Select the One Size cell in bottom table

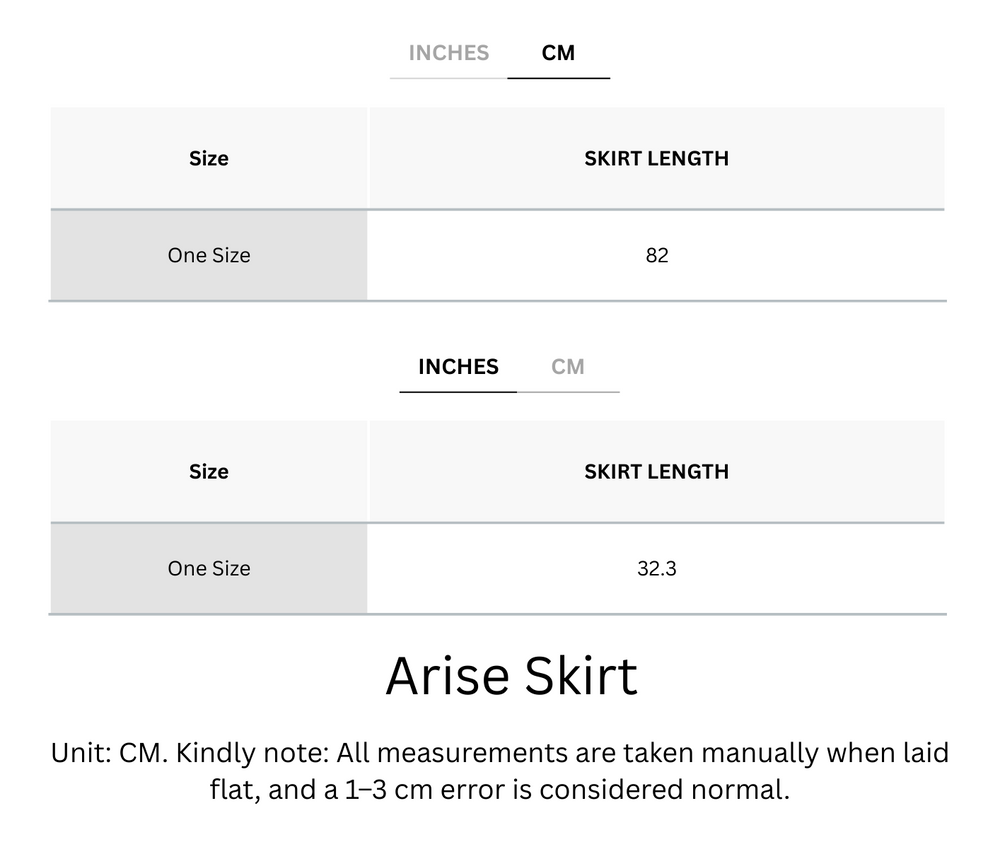click(208, 568)
